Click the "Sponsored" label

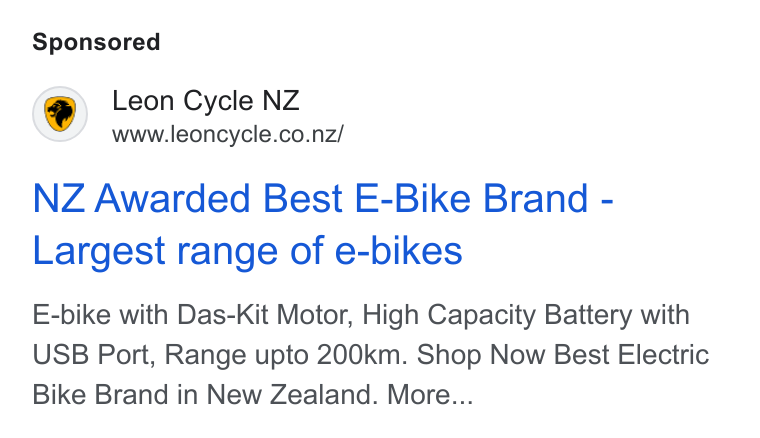pos(96,42)
